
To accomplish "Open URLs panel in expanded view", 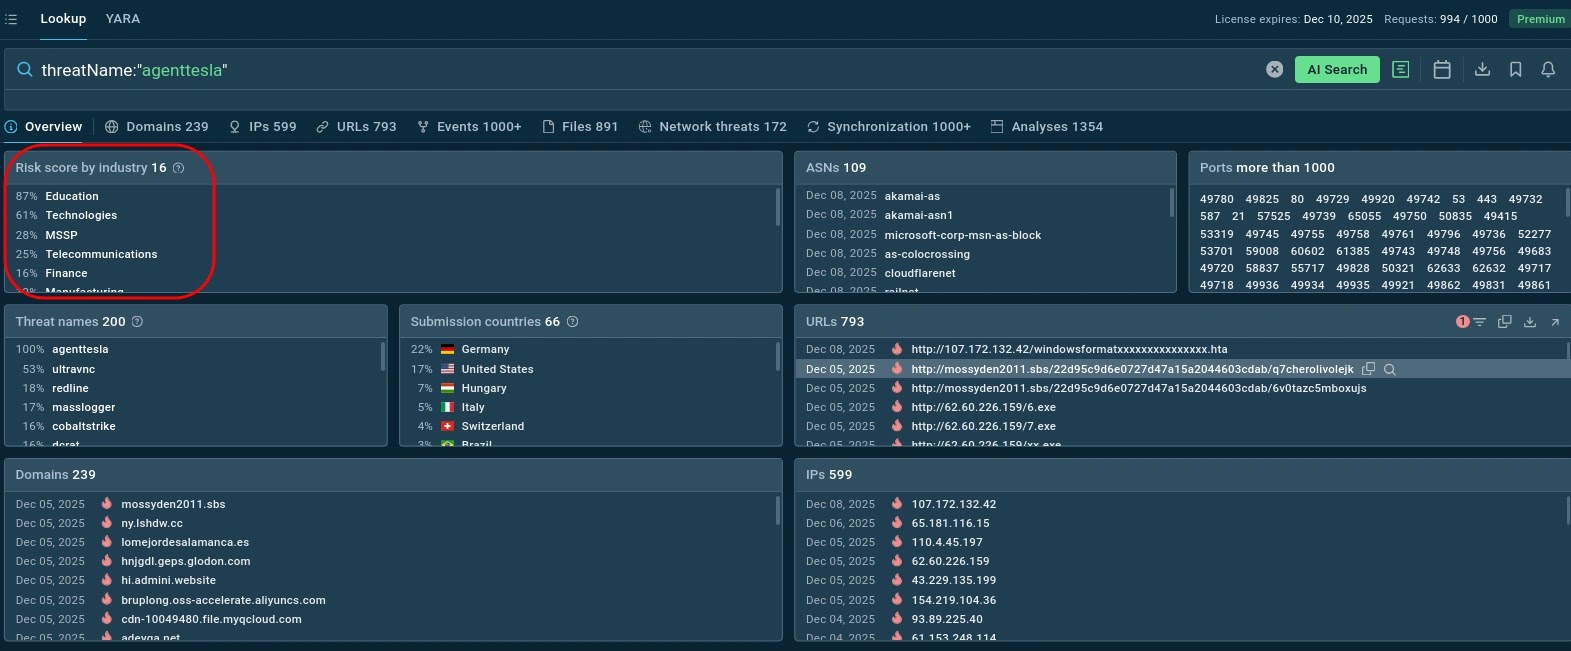I will pos(1555,322).
